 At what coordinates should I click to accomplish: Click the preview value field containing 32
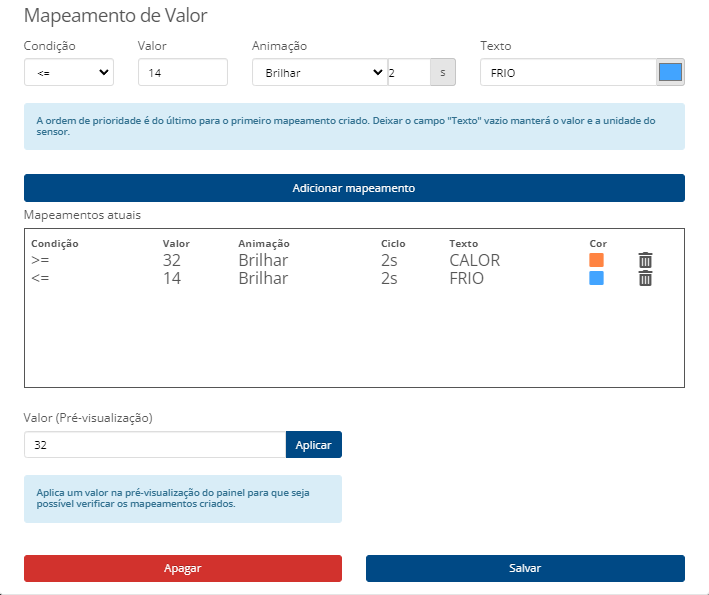click(x=155, y=444)
